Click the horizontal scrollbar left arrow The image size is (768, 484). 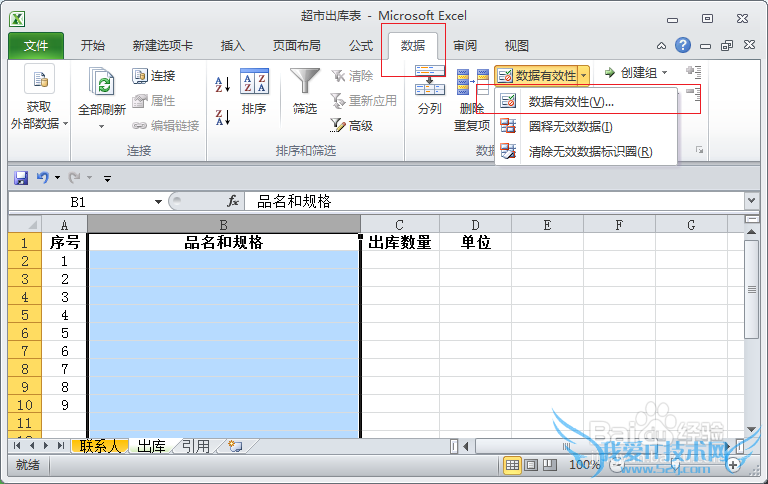pyautogui.click(x=466, y=446)
